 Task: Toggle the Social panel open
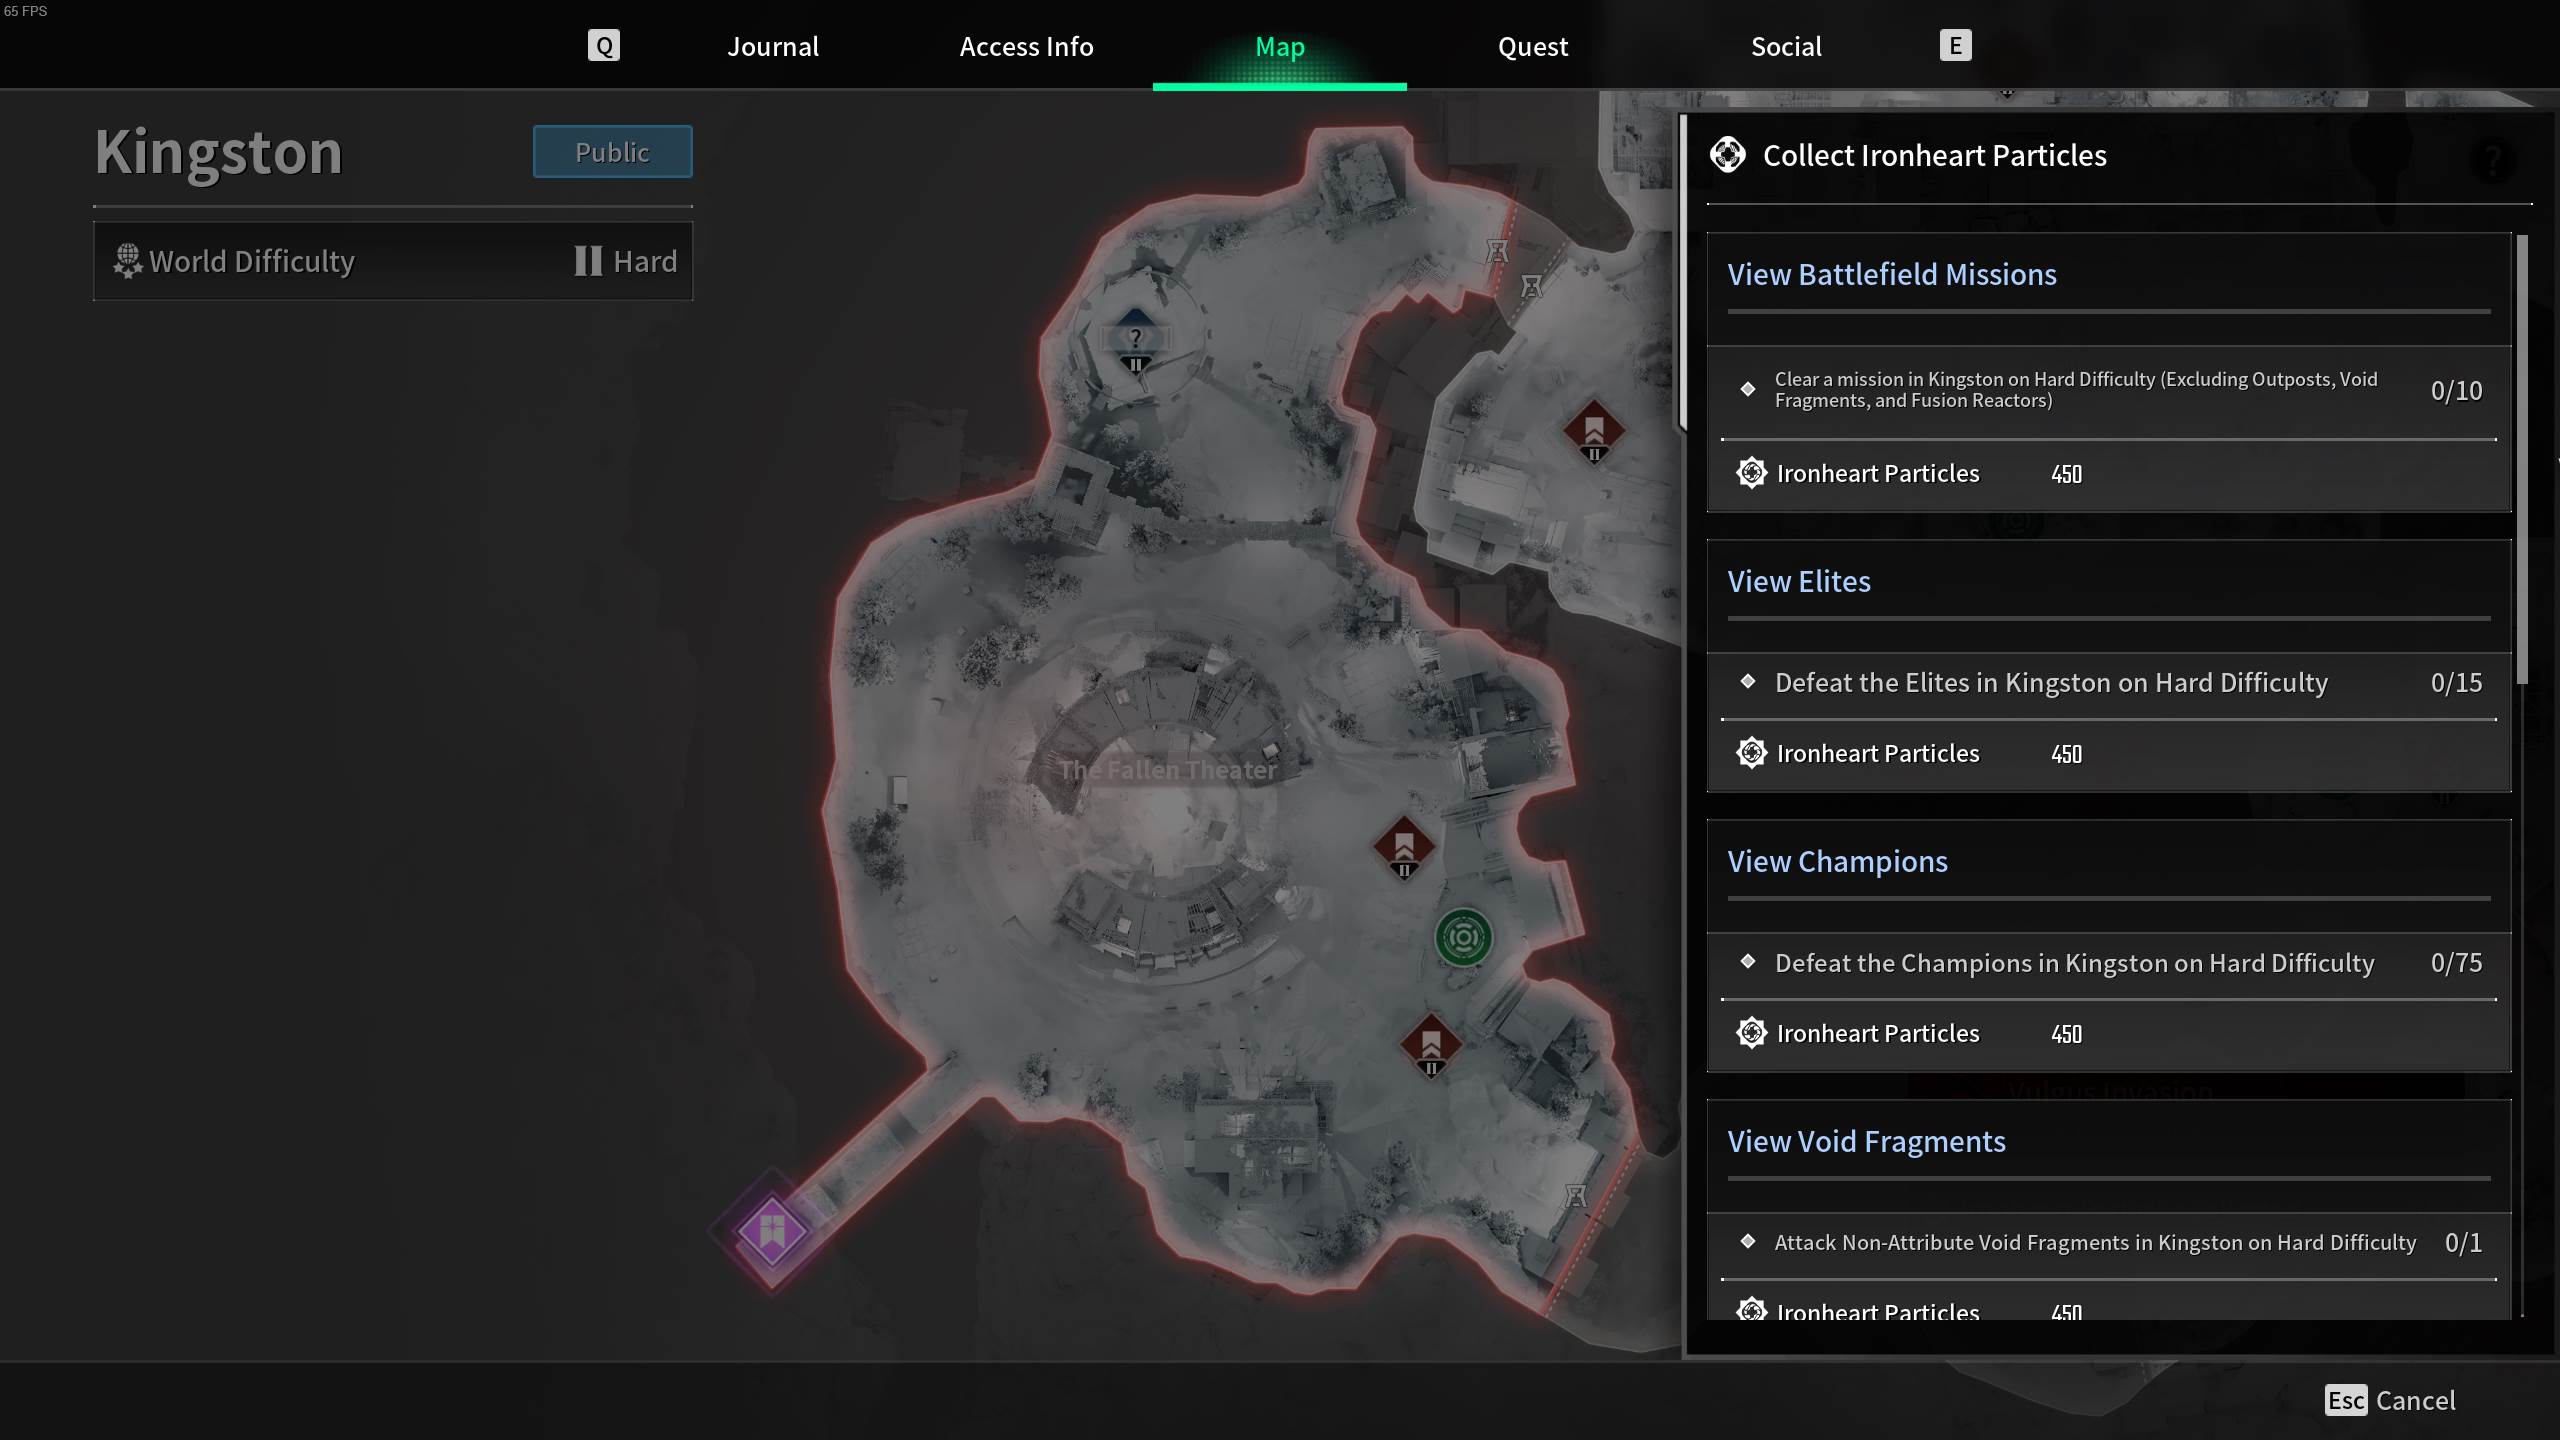(x=1786, y=46)
